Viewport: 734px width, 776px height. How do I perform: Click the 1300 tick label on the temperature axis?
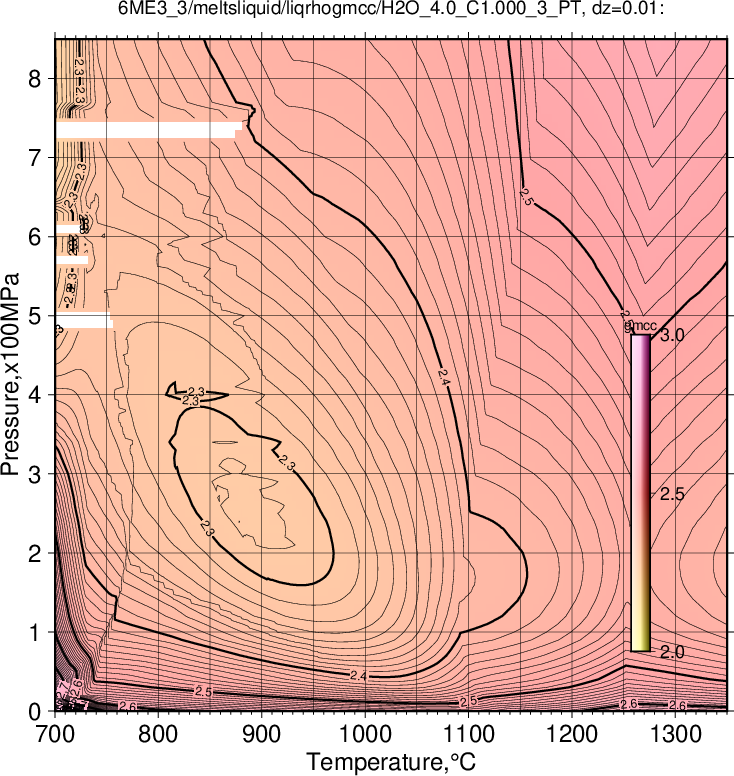(675, 734)
